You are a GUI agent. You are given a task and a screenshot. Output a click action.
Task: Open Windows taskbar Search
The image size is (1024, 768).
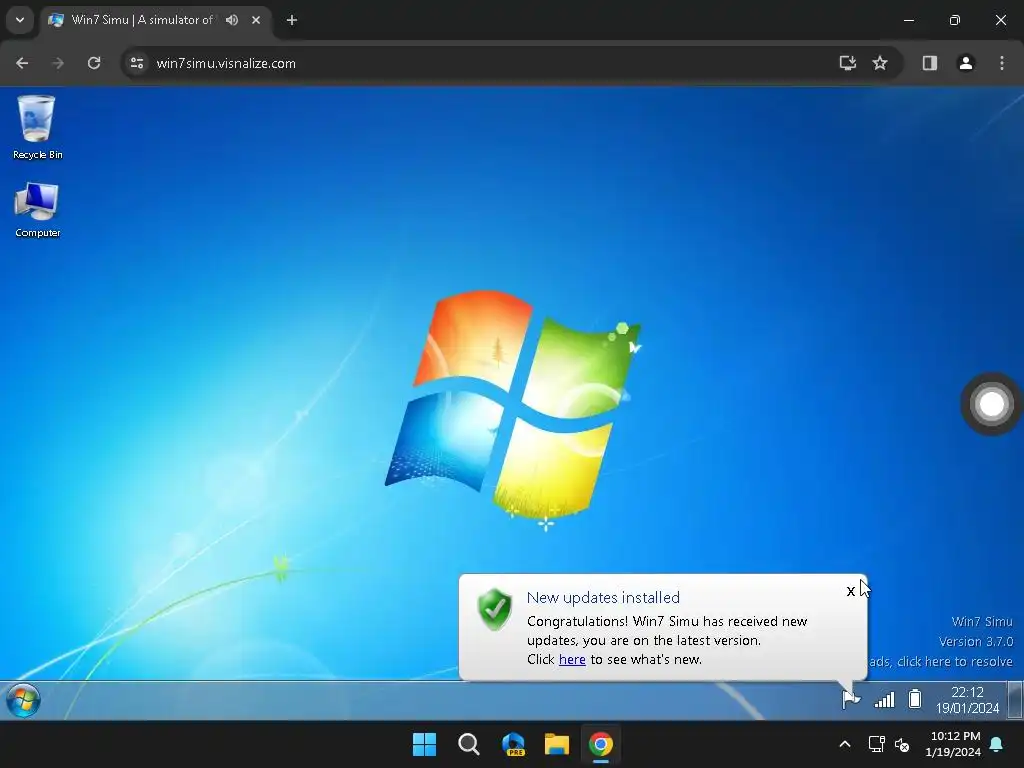[469, 744]
